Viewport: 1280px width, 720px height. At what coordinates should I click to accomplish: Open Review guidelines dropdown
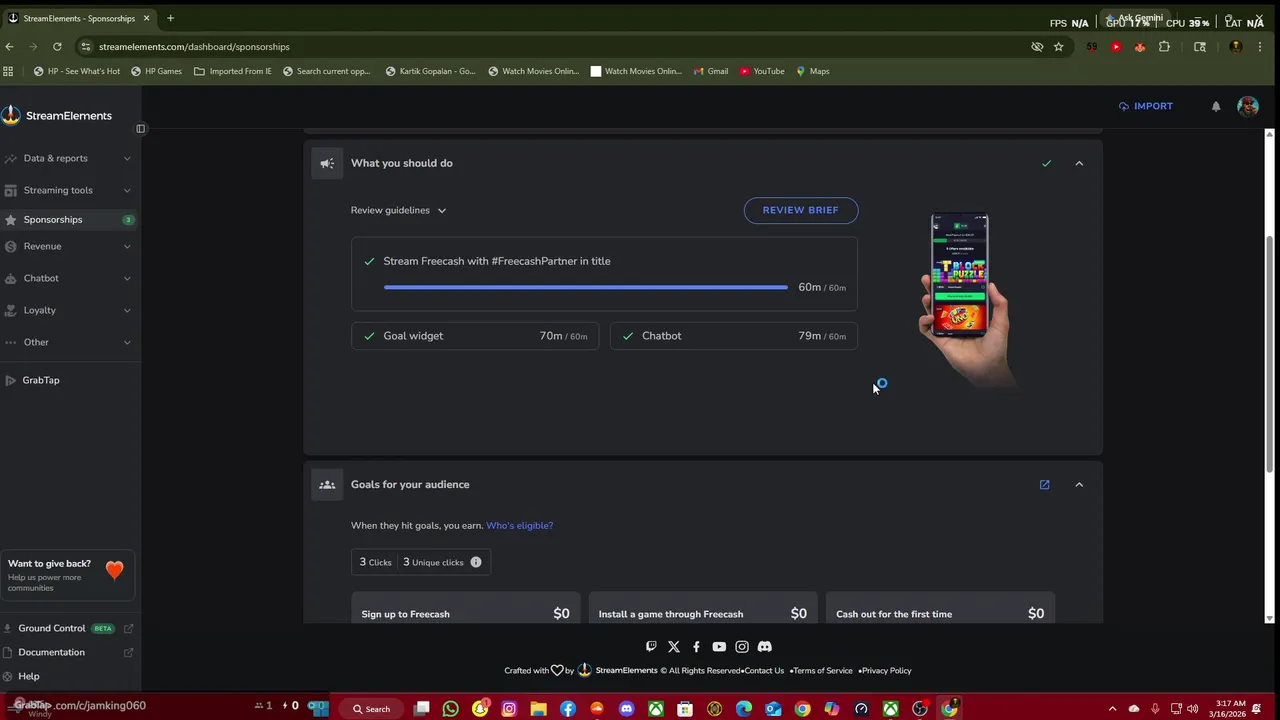click(398, 210)
